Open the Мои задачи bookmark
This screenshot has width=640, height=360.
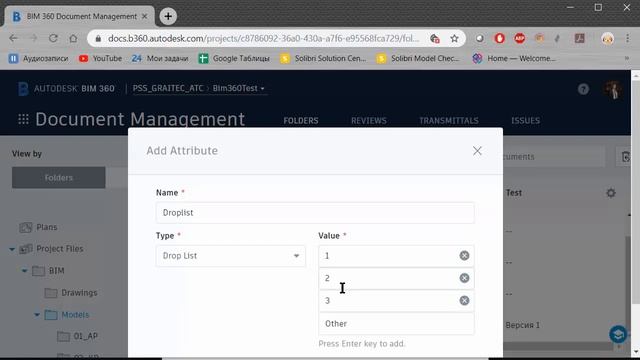[x=160, y=58]
